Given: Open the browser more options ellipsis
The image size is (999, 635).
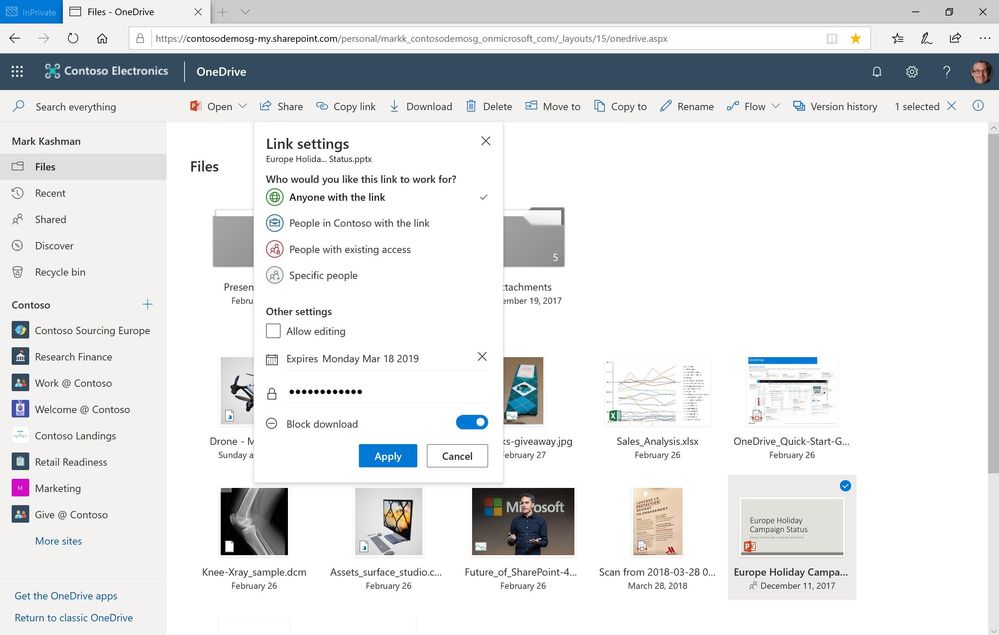Looking at the screenshot, I should click(x=984, y=38).
